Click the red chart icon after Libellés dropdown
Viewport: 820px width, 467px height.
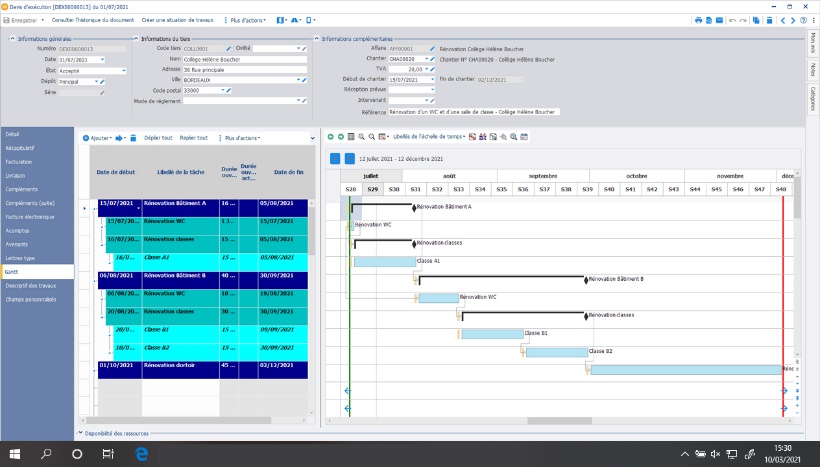(x=472, y=136)
